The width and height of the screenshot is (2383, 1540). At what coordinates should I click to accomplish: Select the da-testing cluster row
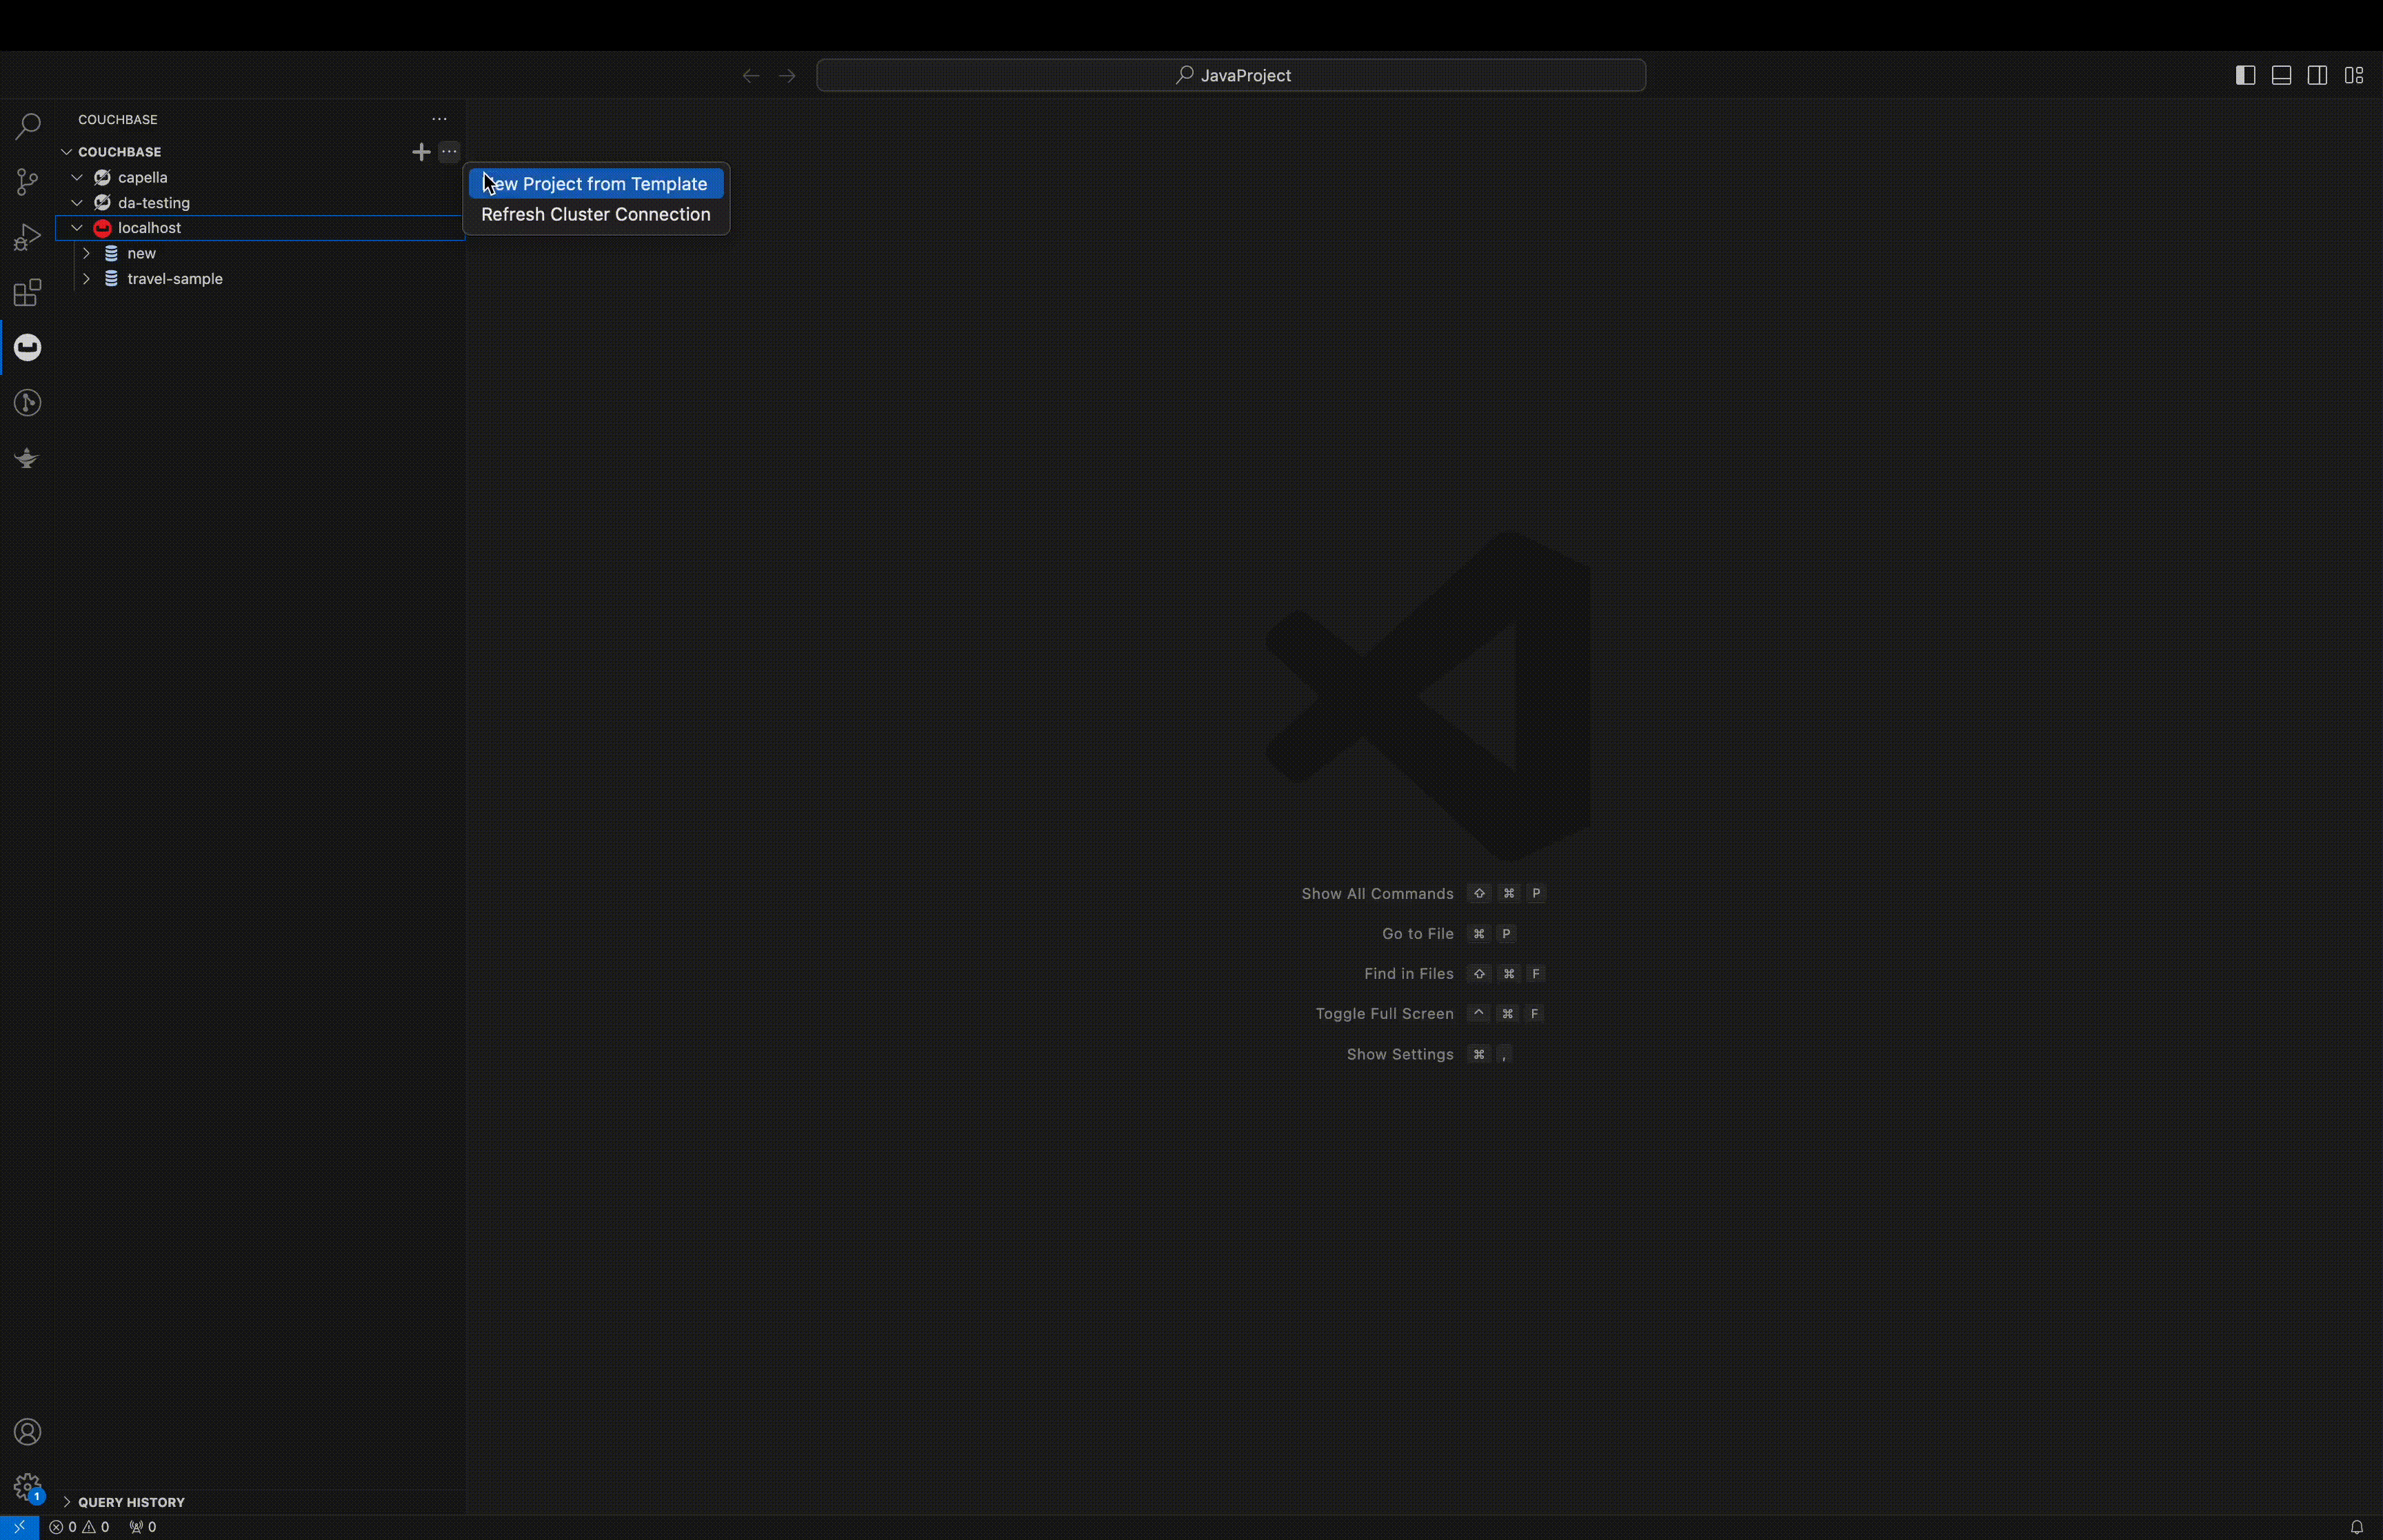point(260,203)
